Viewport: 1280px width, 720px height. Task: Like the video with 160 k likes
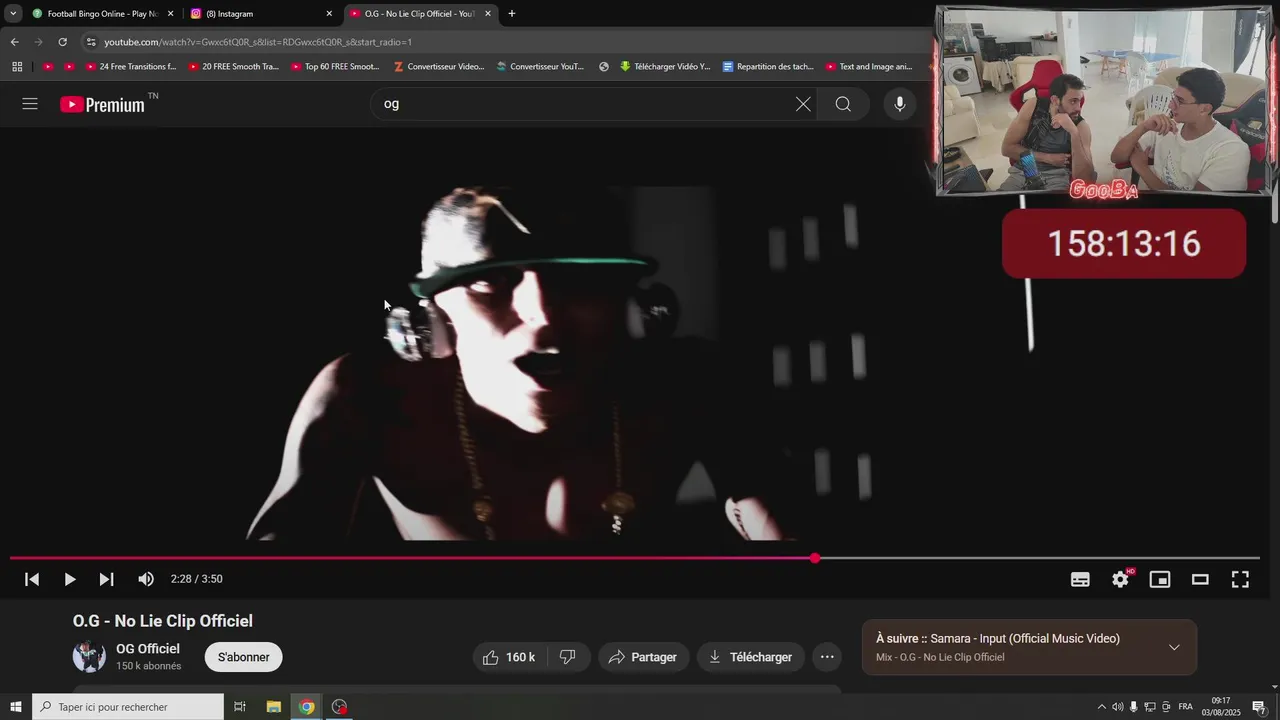coord(509,657)
